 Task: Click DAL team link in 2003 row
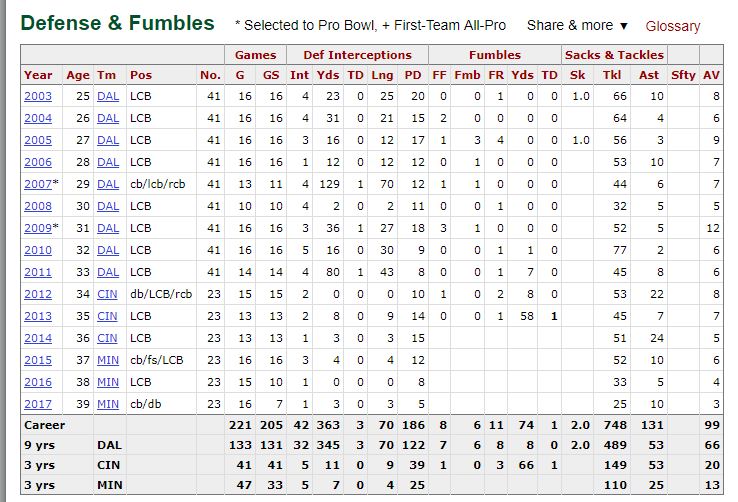[x=108, y=96]
